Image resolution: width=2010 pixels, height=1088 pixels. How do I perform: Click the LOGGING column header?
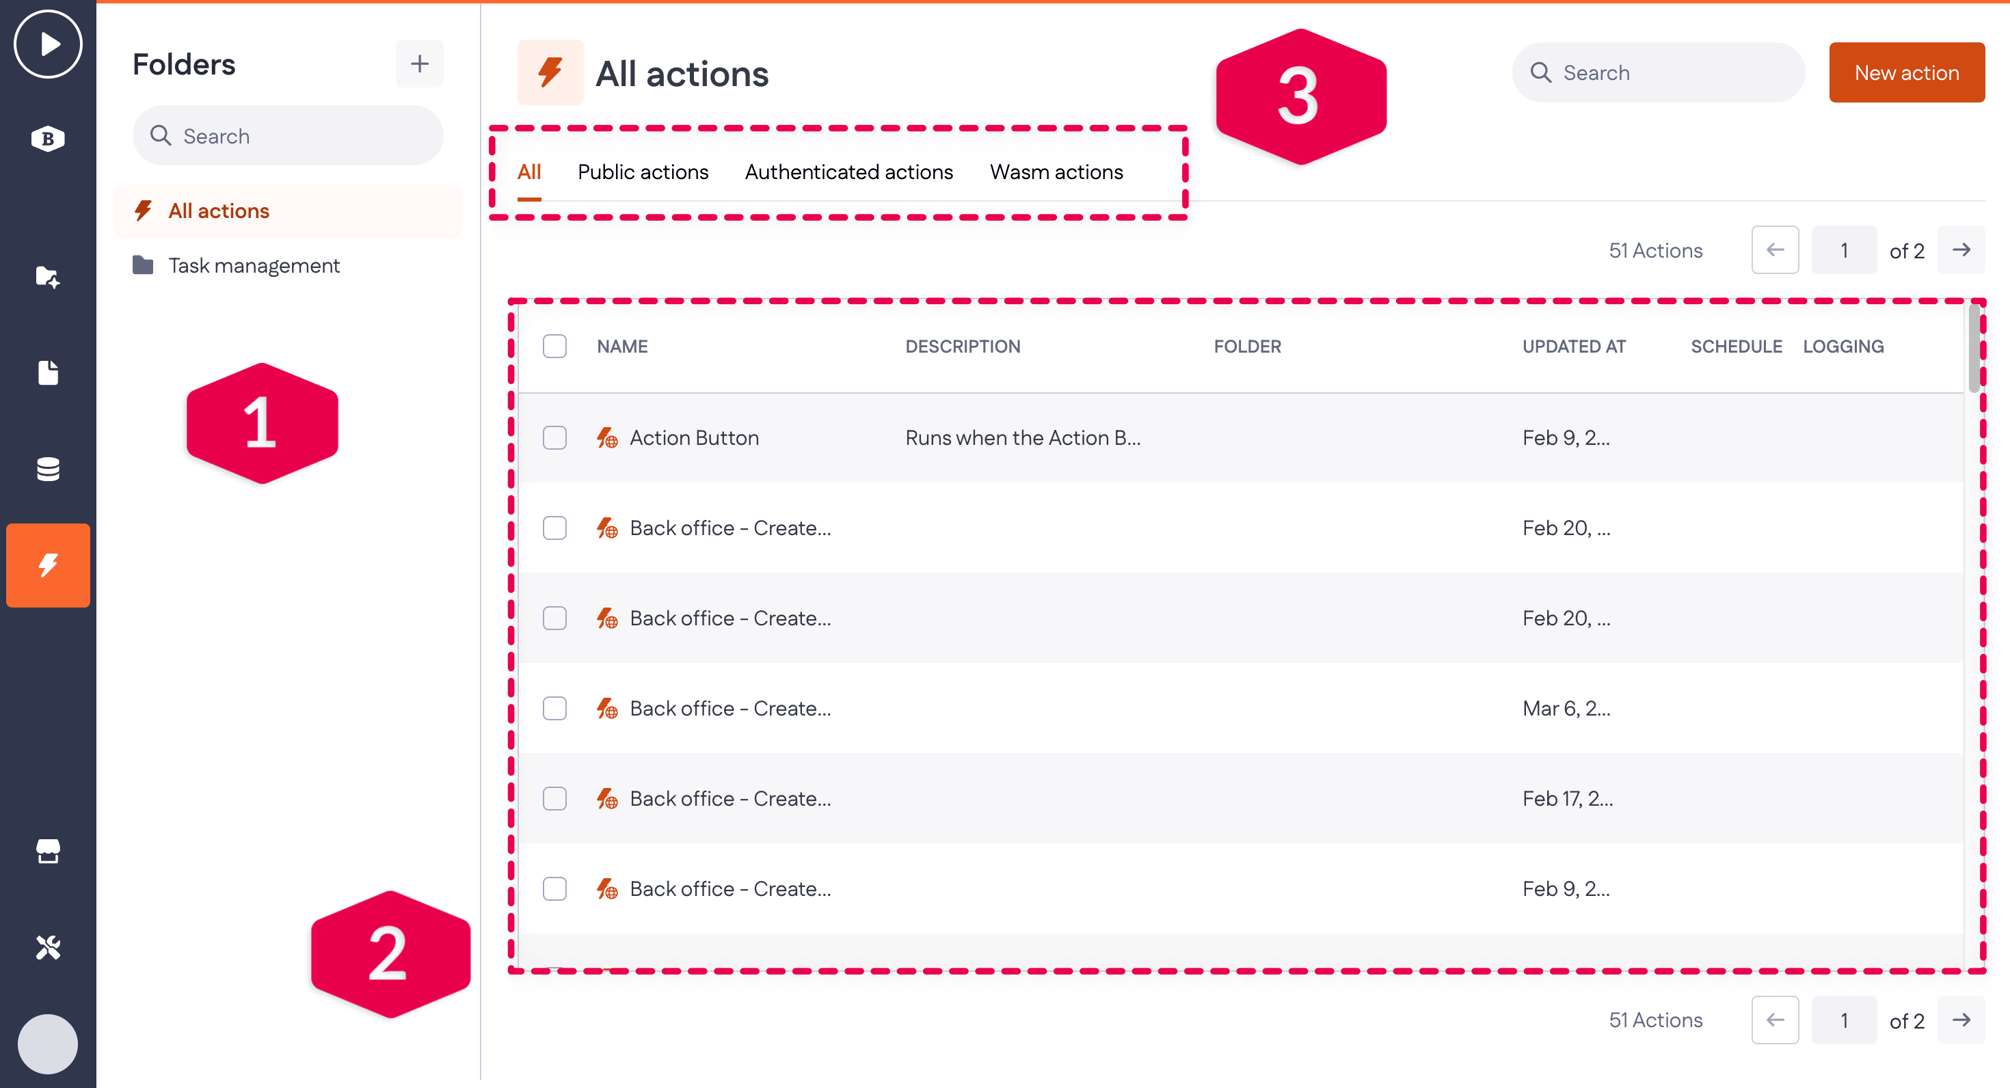tap(1843, 346)
